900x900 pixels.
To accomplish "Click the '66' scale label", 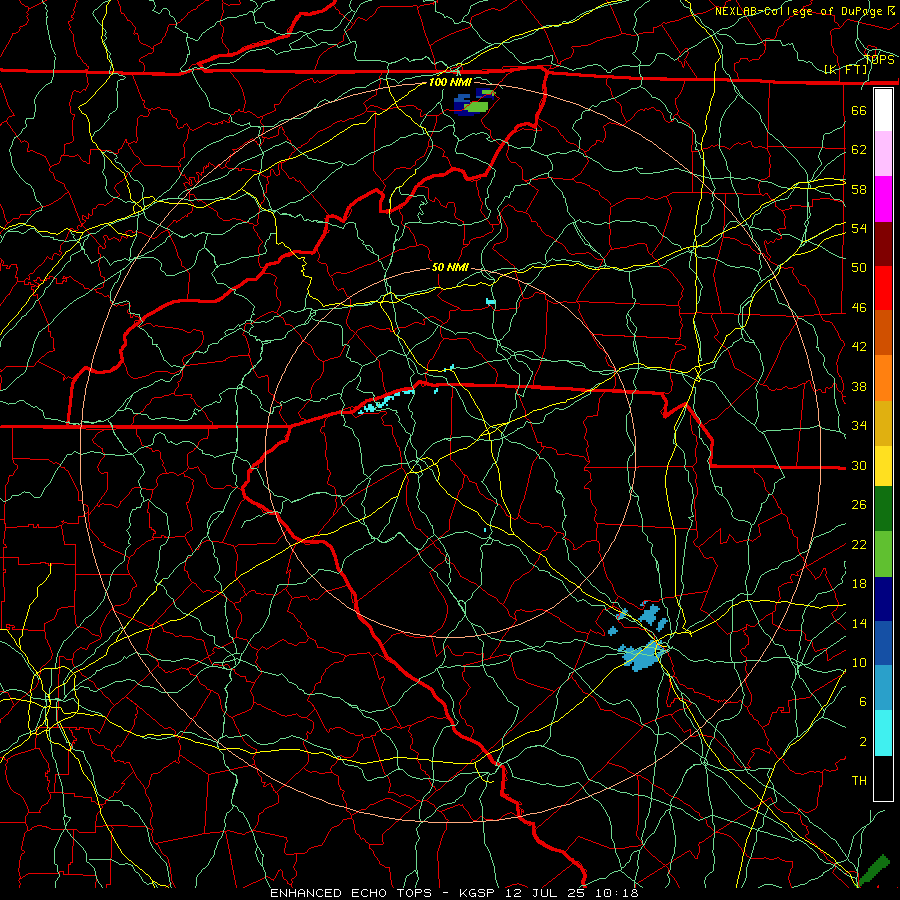I will click(x=859, y=110).
